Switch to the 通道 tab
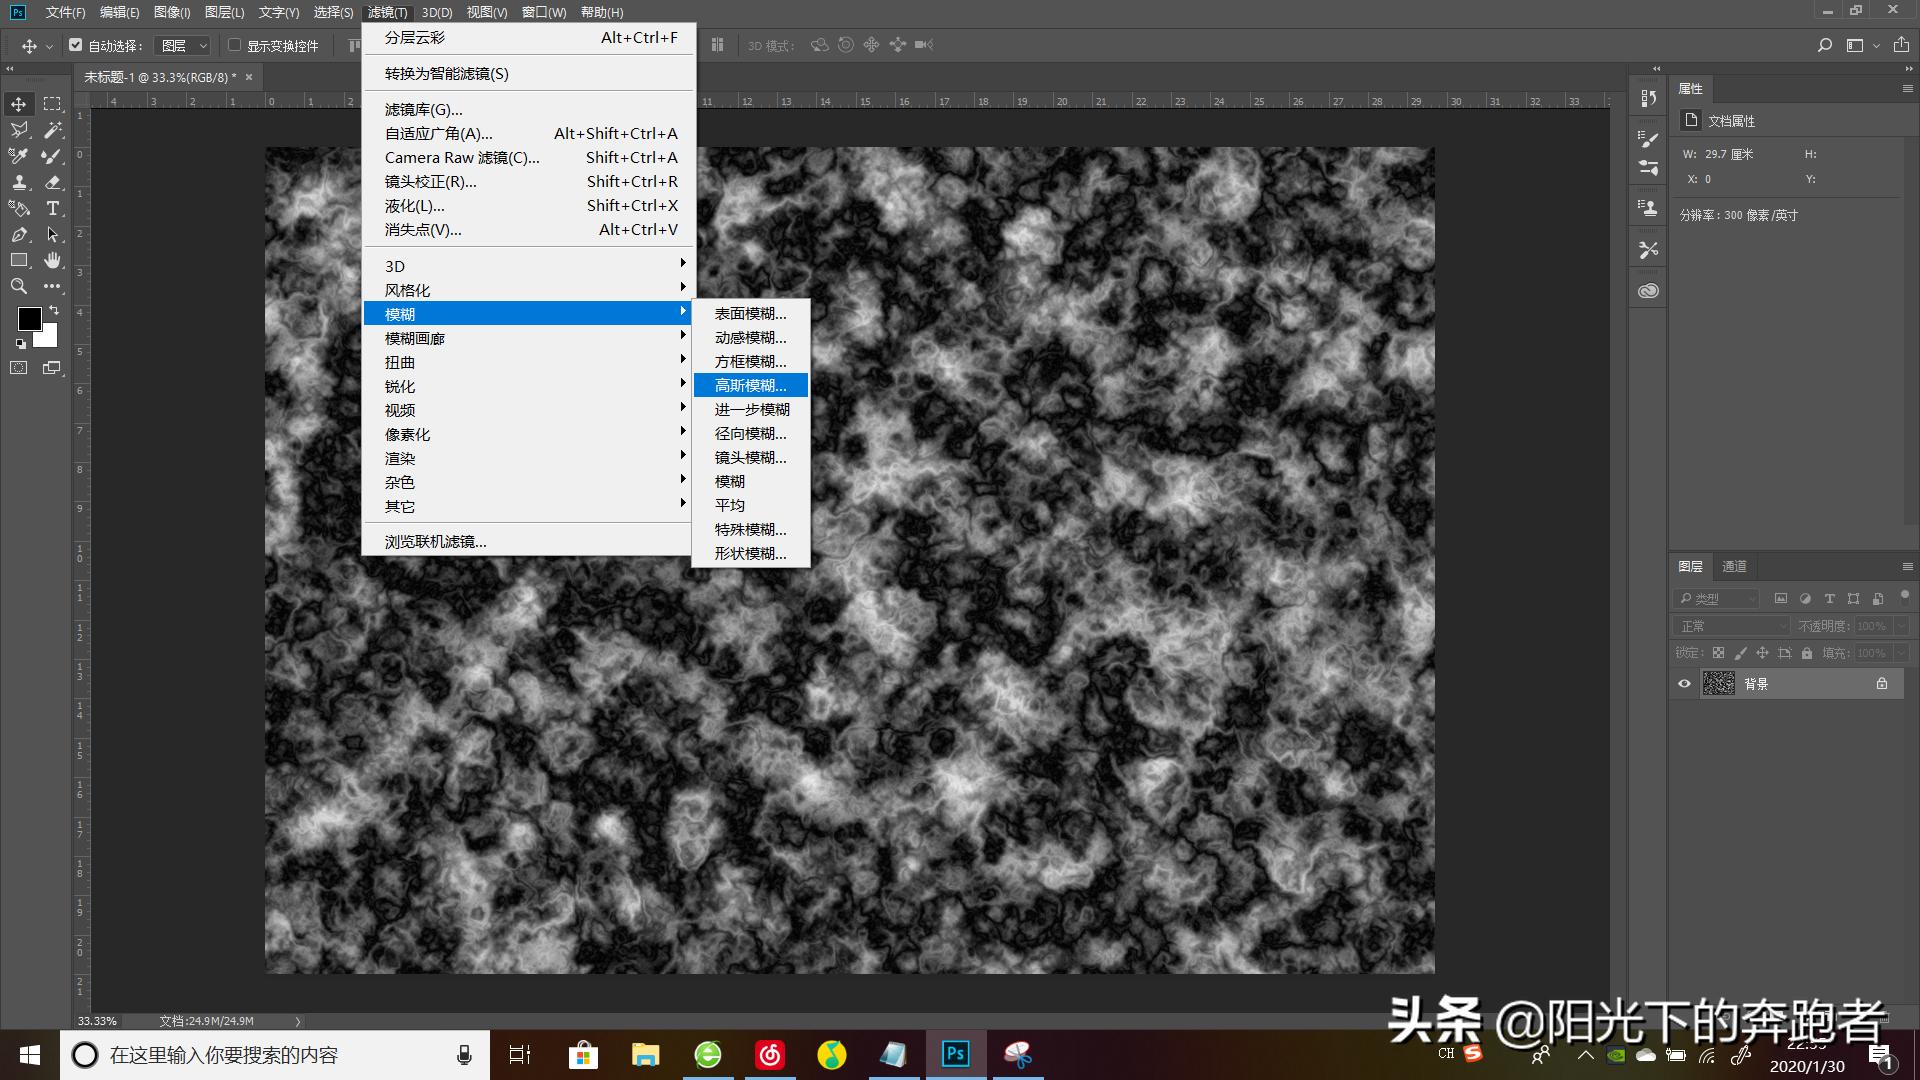Viewport: 1920px width, 1080px height. tap(1734, 566)
